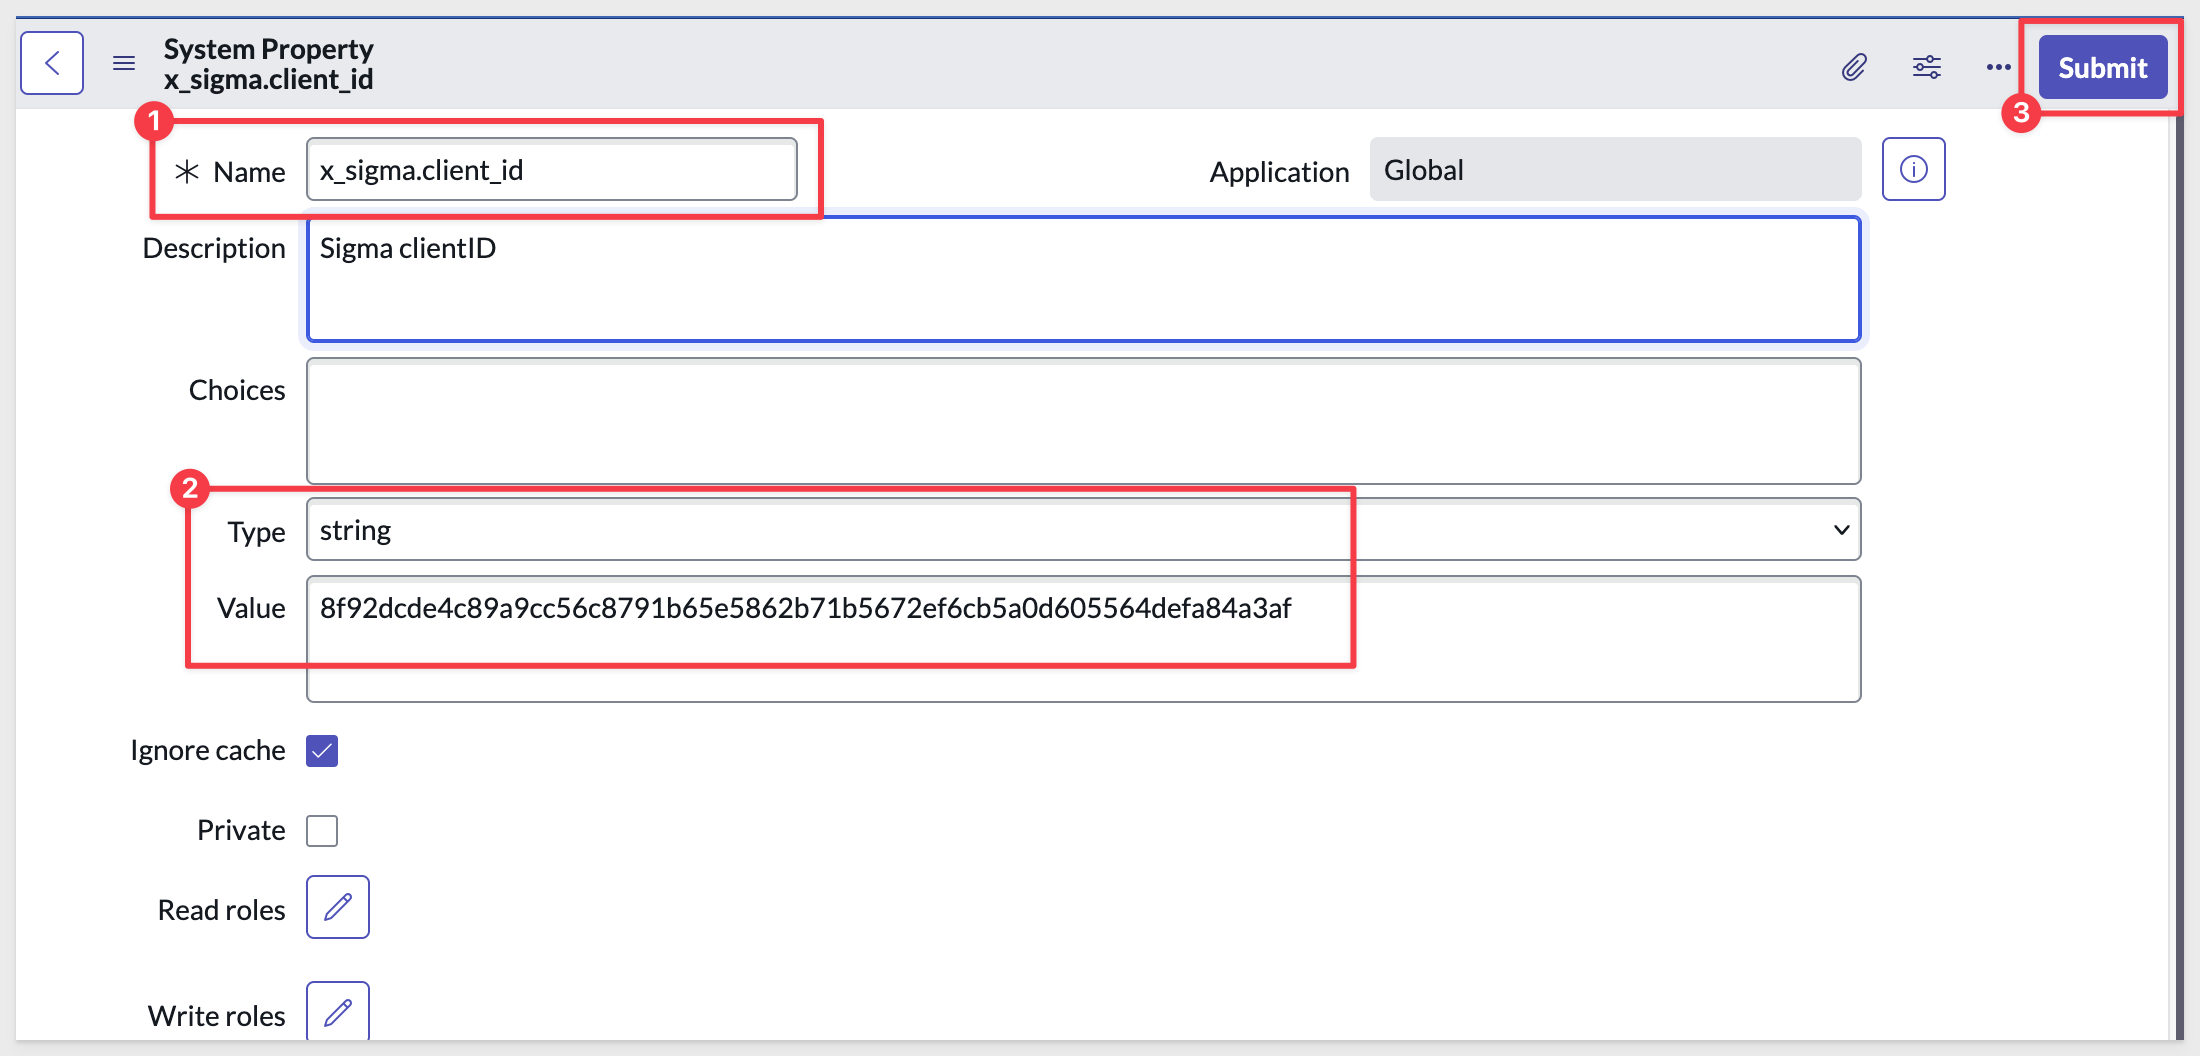The width and height of the screenshot is (2200, 1056).
Task: Click the Choices label
Action: (237, 390)
